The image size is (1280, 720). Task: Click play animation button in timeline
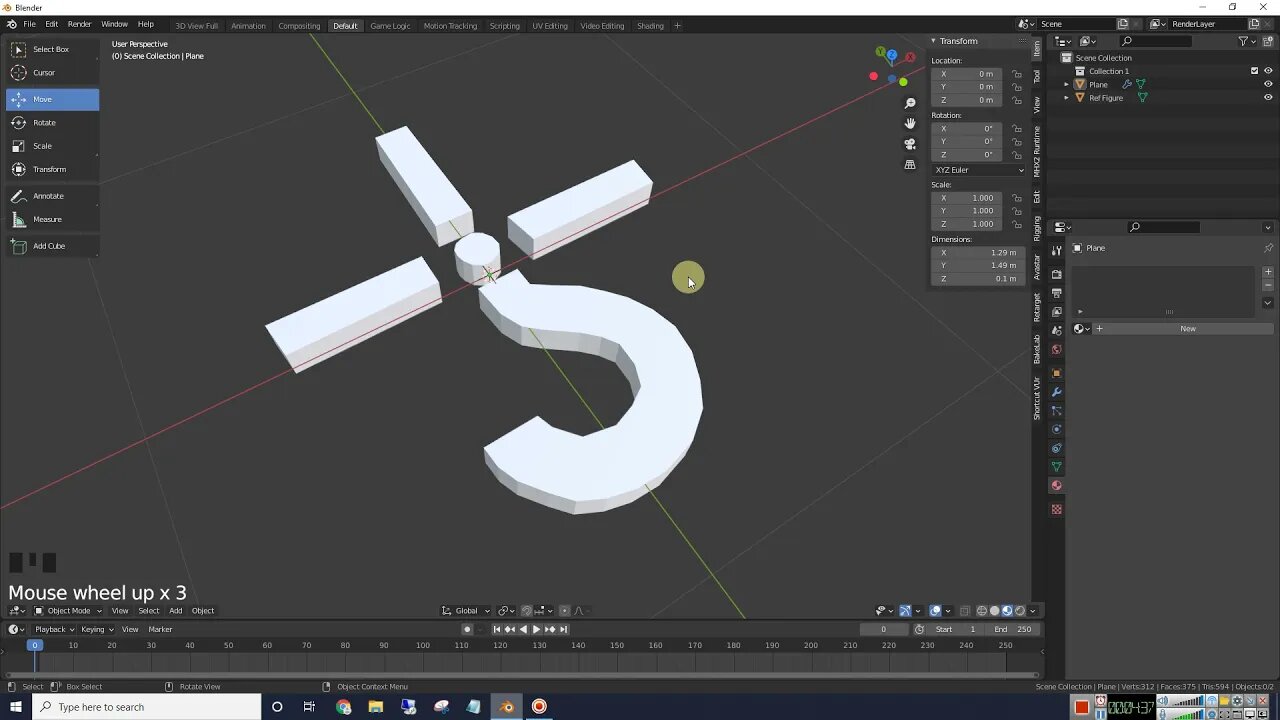point(536,629)
